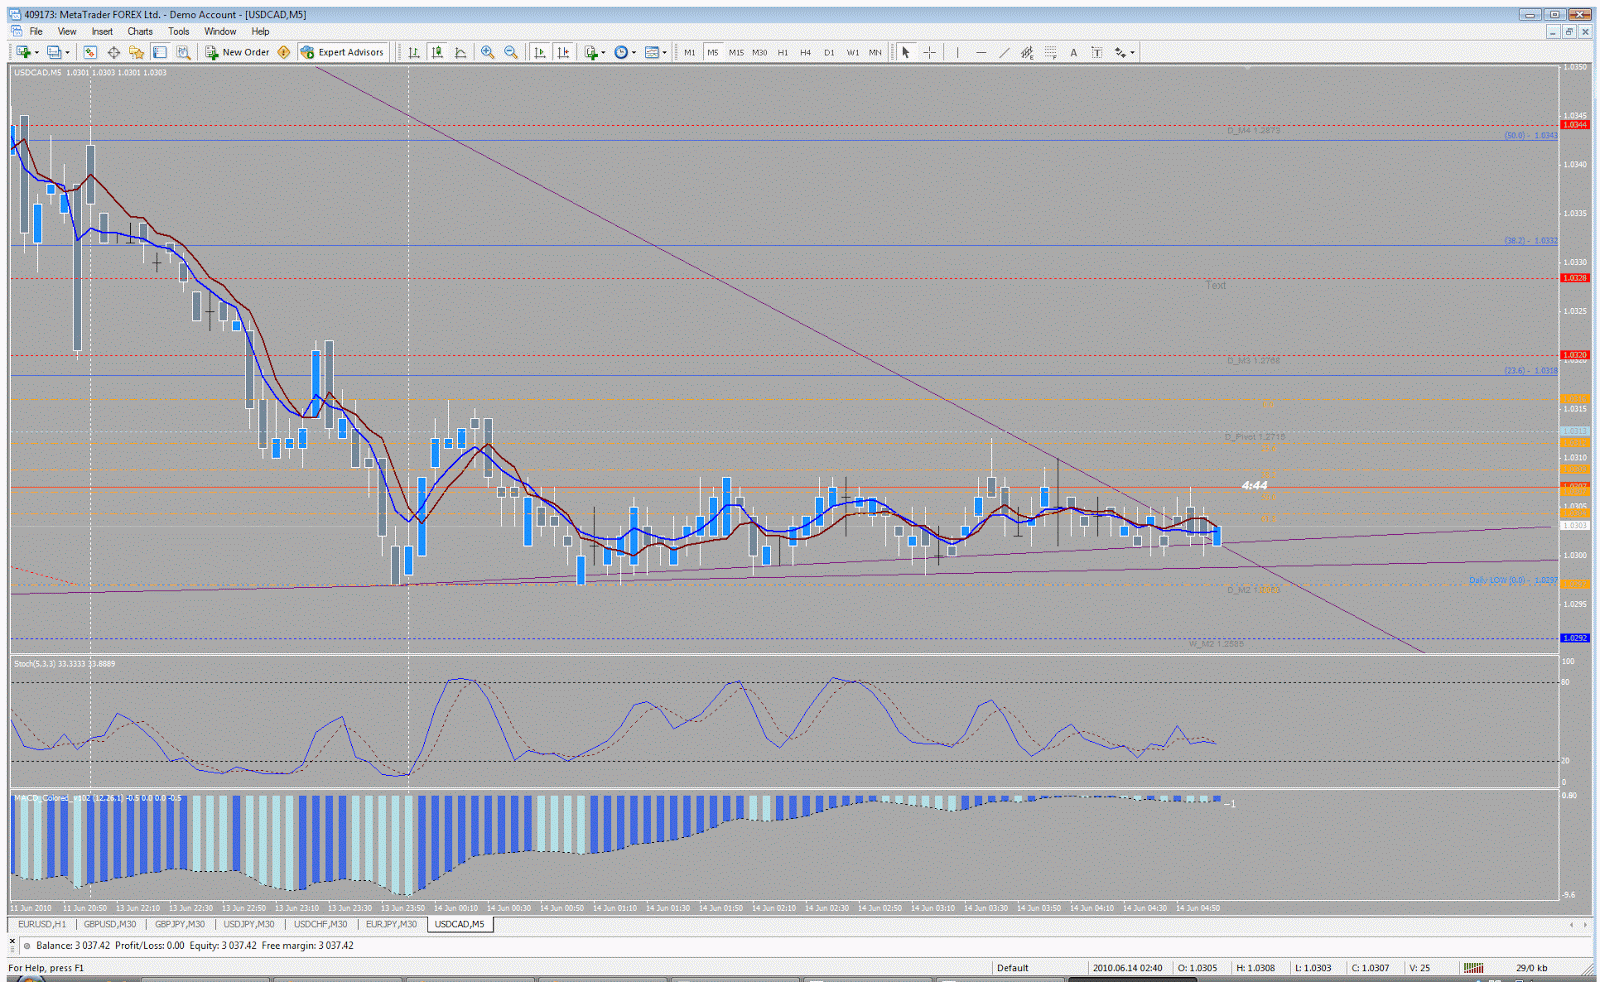Open the View menu
Image resolution: width=1600 pixels, height=982 pixels.
[67, 31]
